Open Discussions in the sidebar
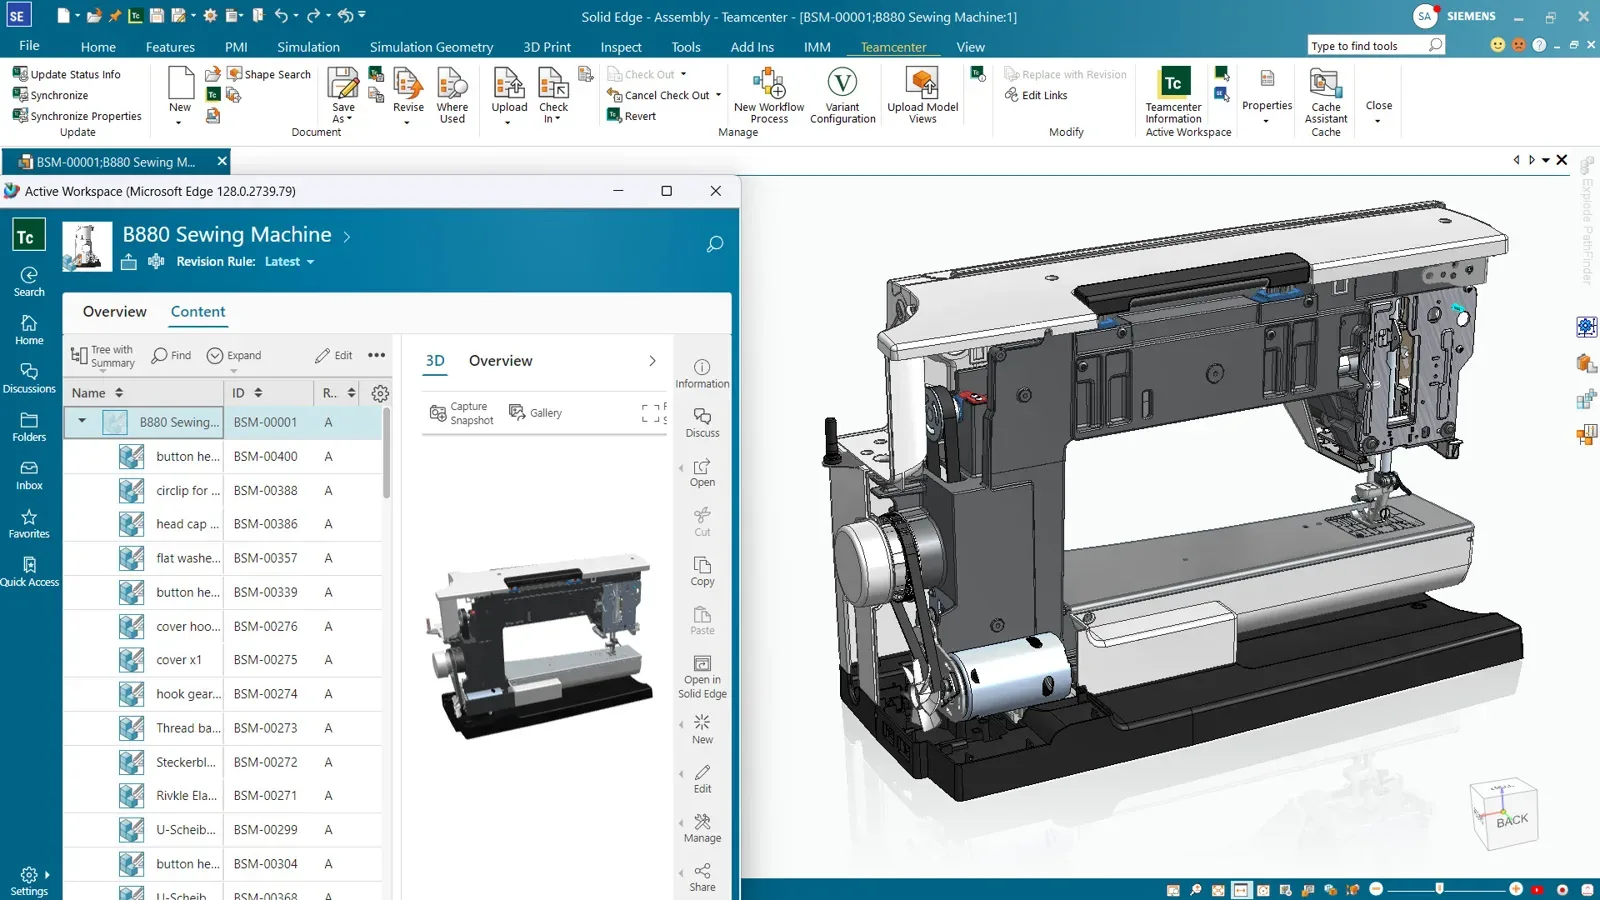This screenshot has height=900, width=1600. [x=29, y=378]
